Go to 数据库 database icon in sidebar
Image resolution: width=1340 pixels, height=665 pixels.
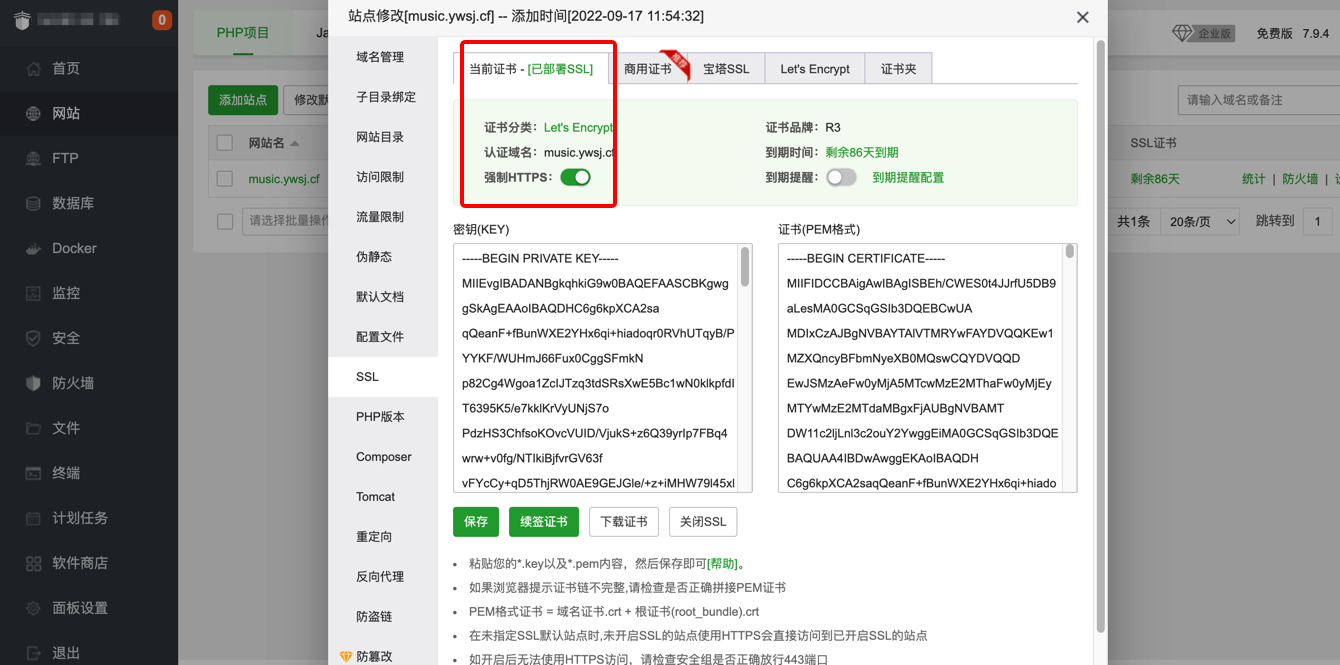pyautogui.click(x=33, y=204)
